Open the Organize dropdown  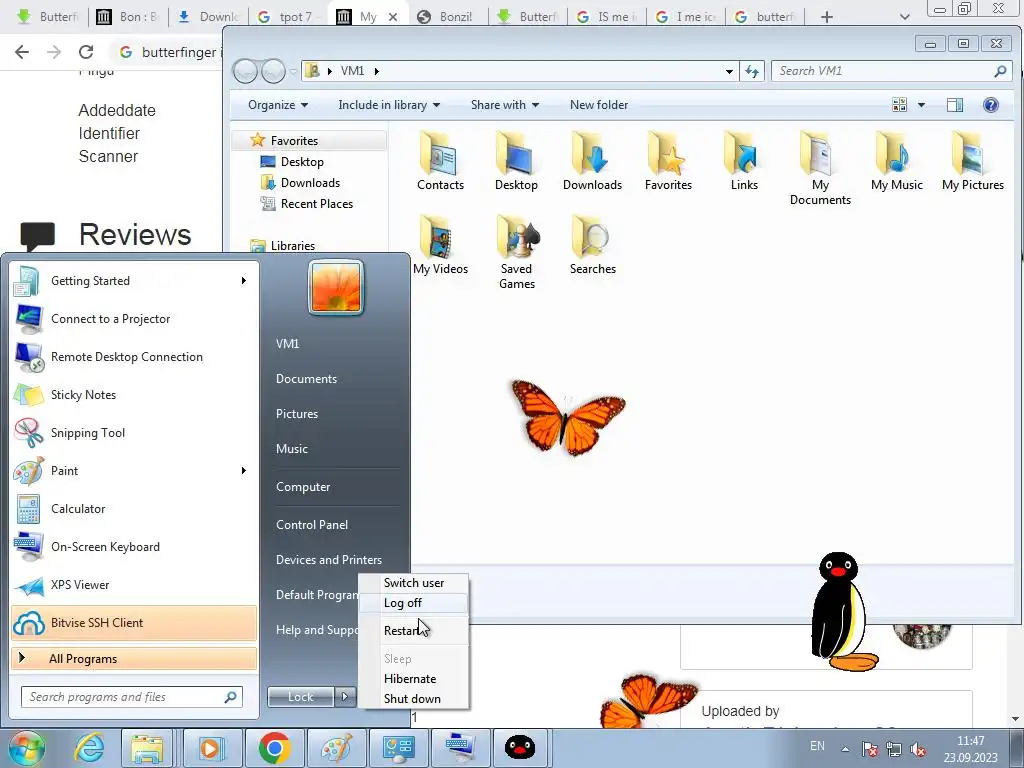tap(278, 105)
